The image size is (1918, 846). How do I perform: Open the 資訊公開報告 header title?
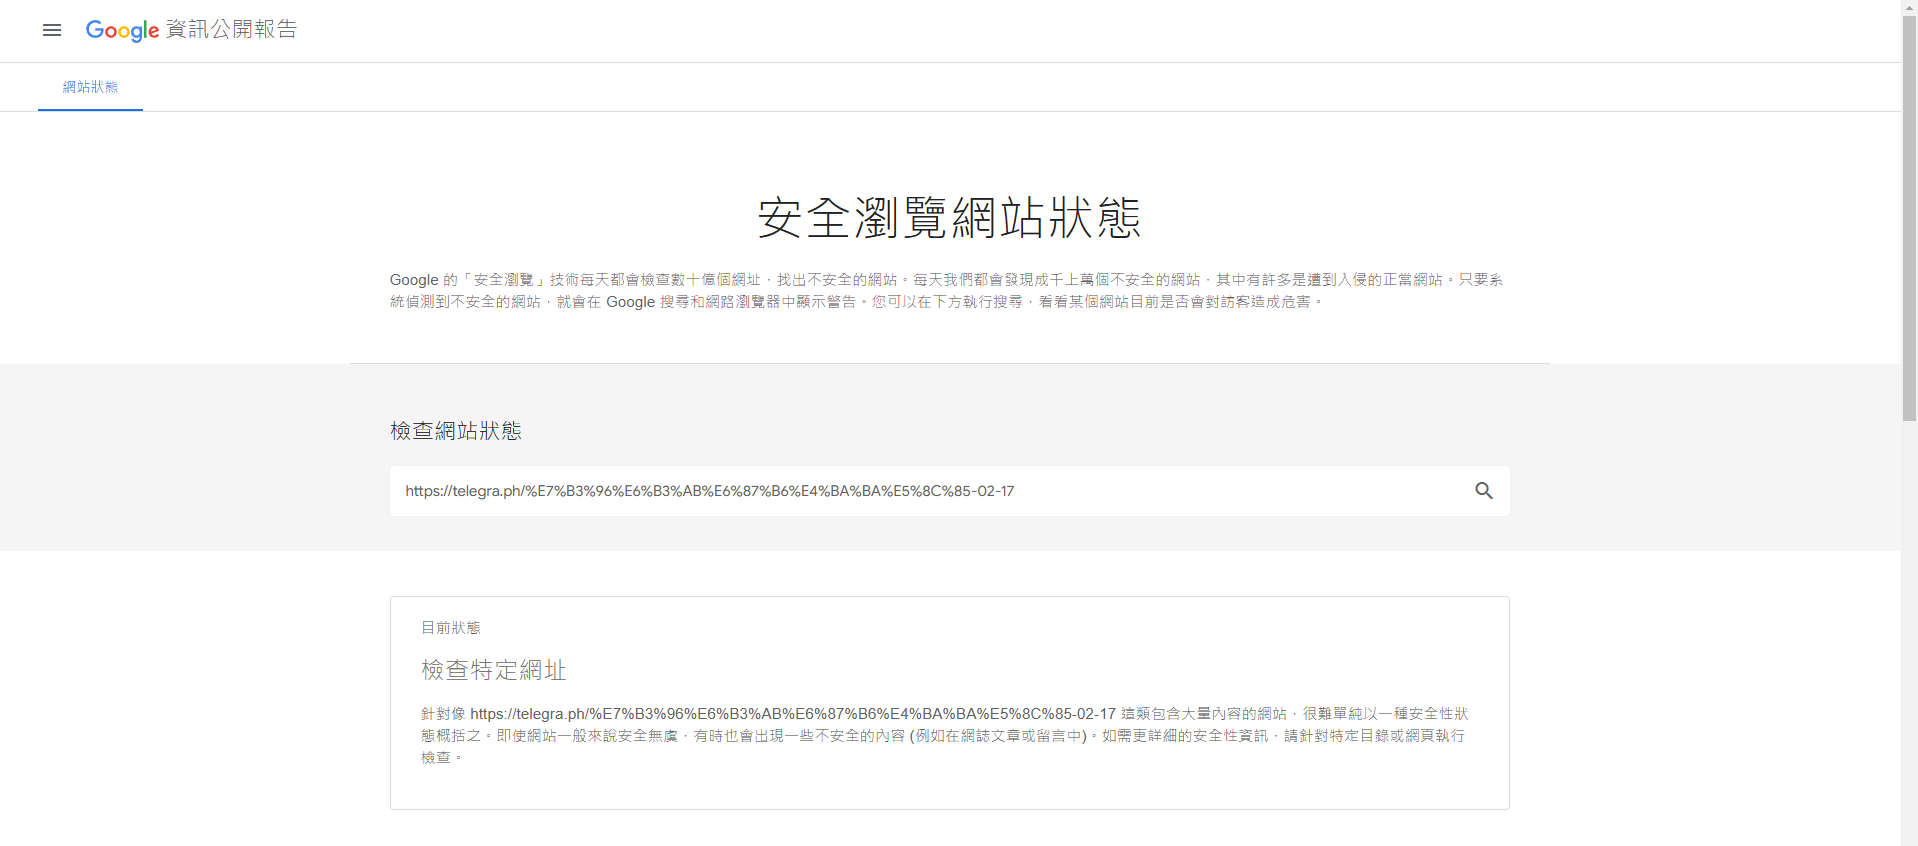click(x=231, y=29)
